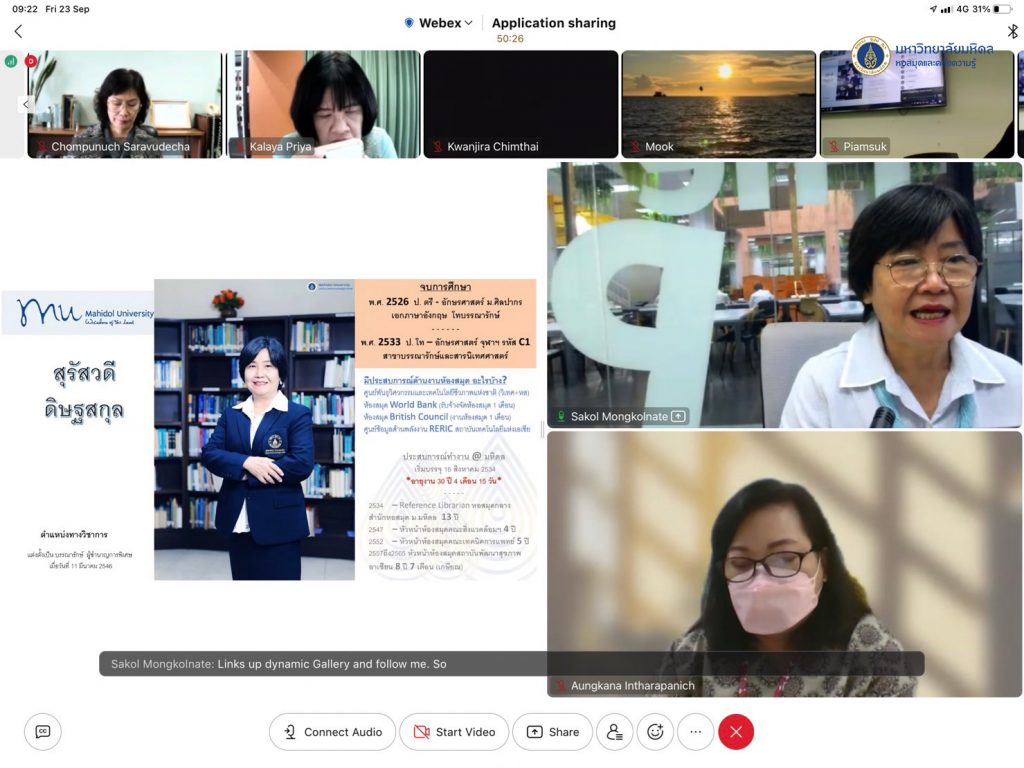Tap the Bluetooth audio device icon

(1011, 31)
